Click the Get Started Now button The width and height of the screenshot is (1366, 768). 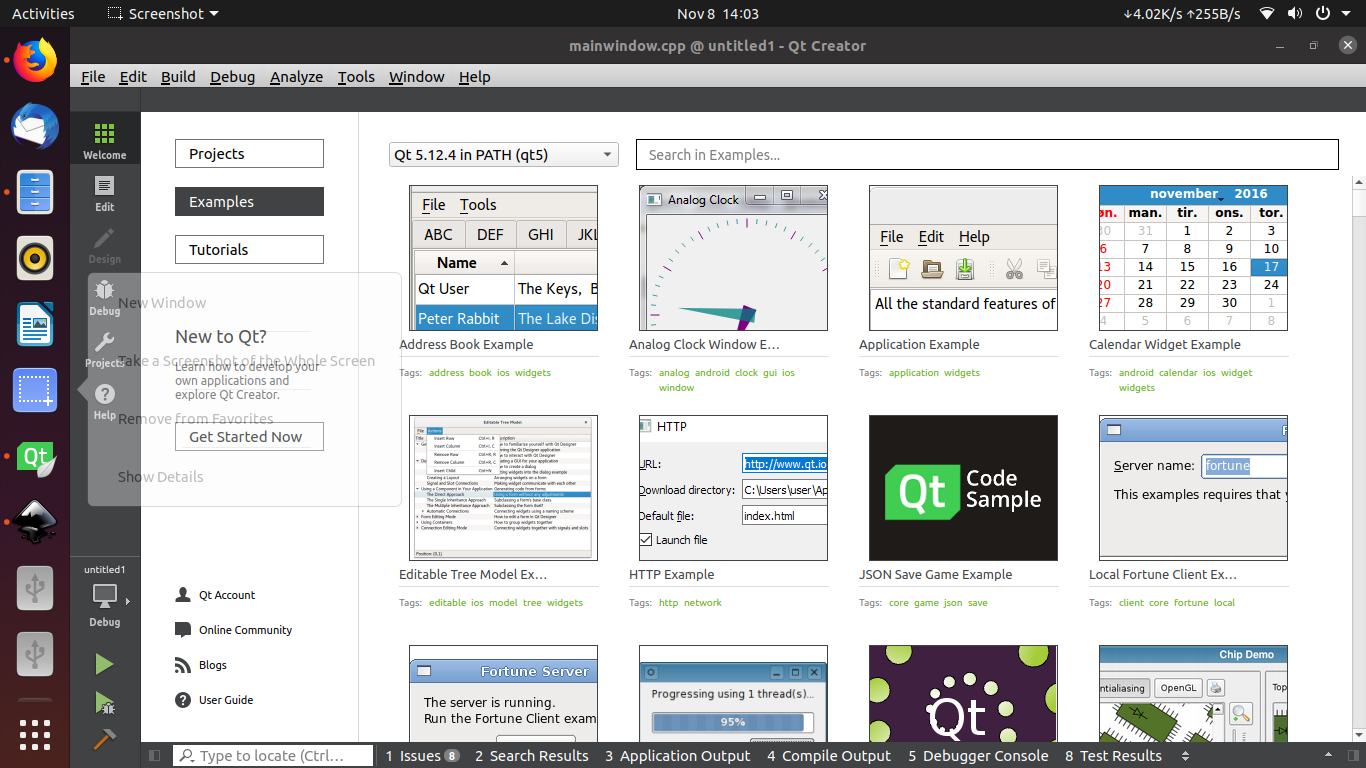(x=249, y=436)
